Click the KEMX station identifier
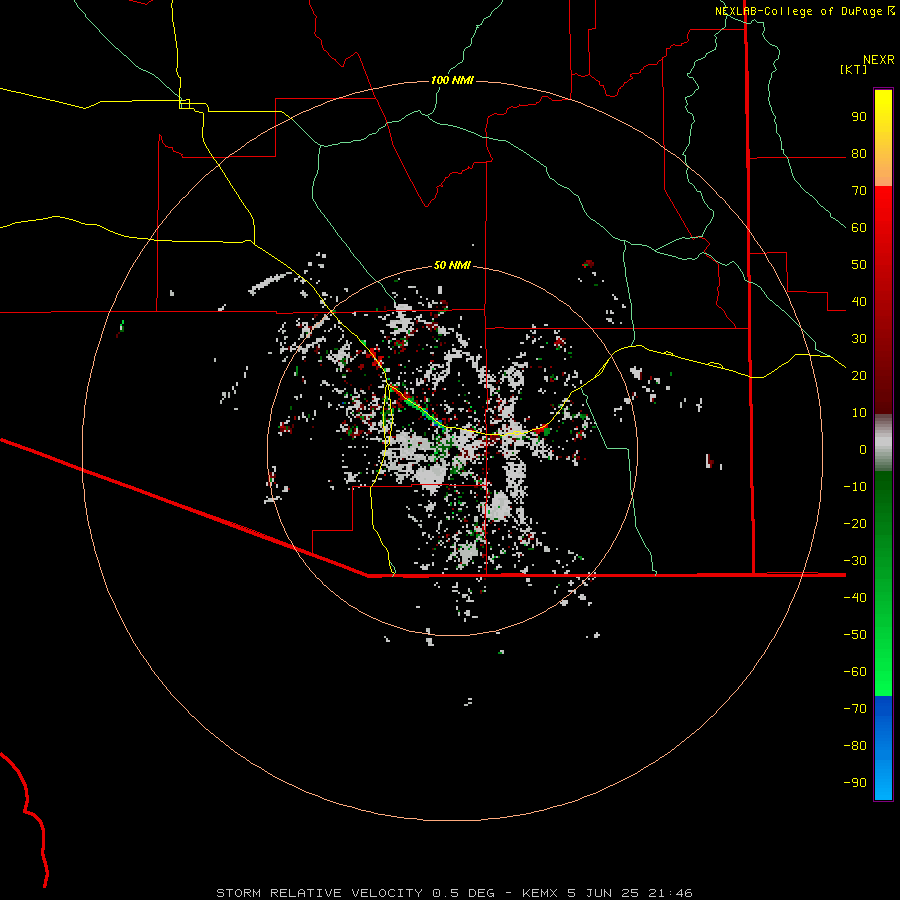Viewport: 900px width, 900px height. [540, 893]
